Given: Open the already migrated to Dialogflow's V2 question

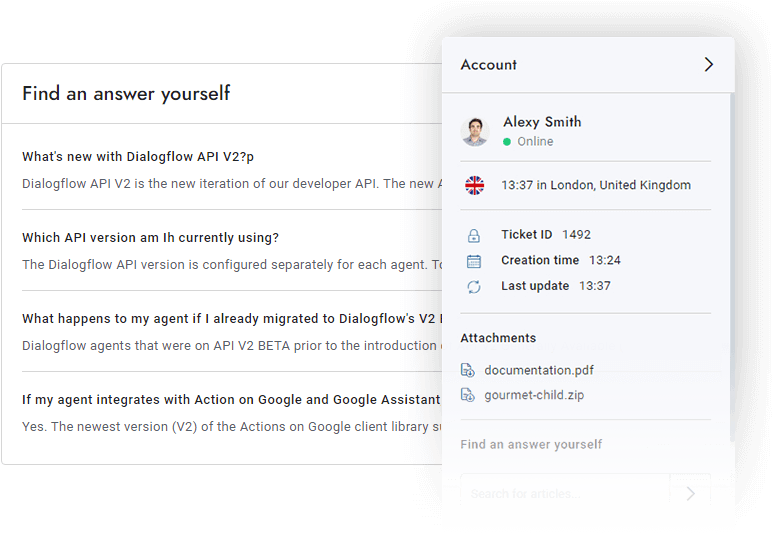Looking at the screenshot, I should [x=230, y=319].
